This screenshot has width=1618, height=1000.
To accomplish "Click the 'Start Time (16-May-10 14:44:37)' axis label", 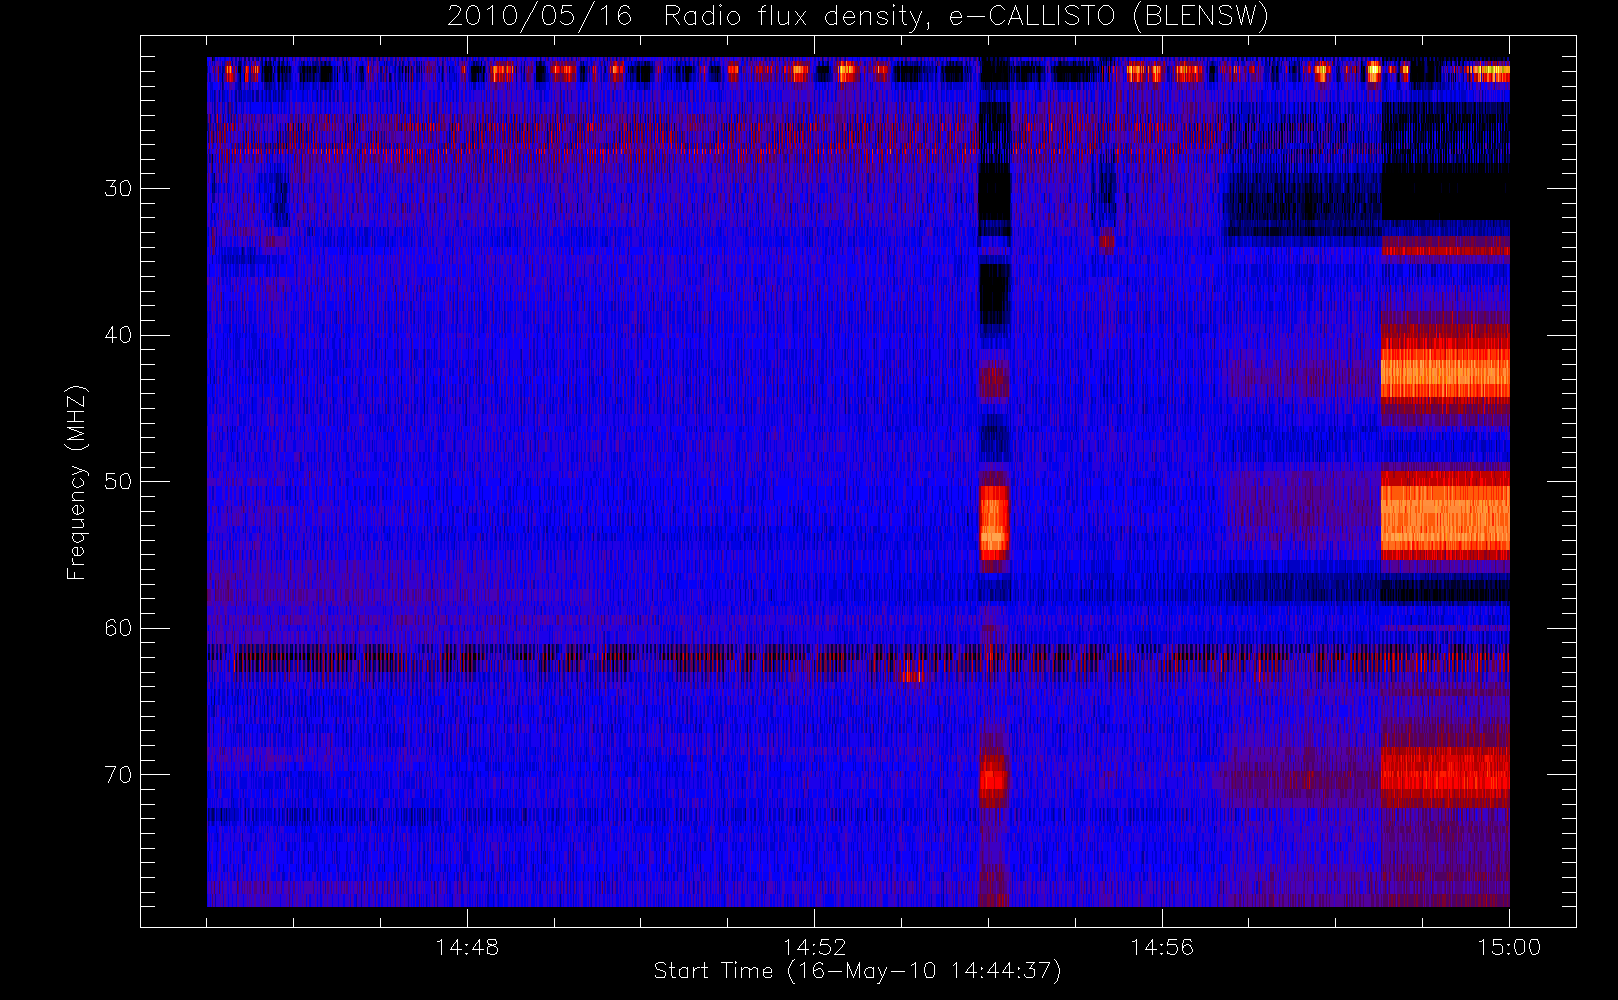I will click(857, 971).
